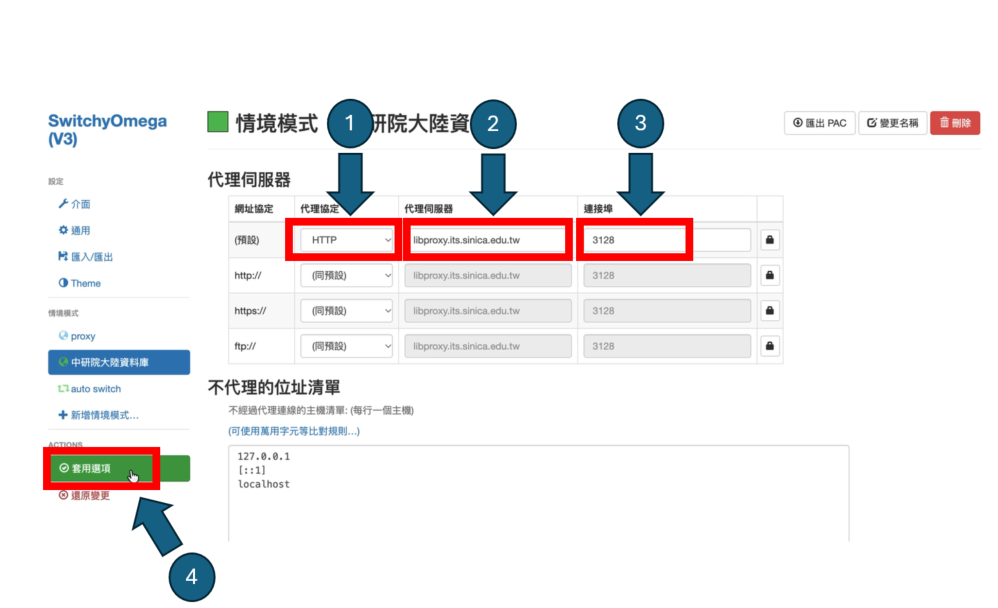Click the save icon beside 匯入/匯出
998x608 pixels.
(63, 256)
